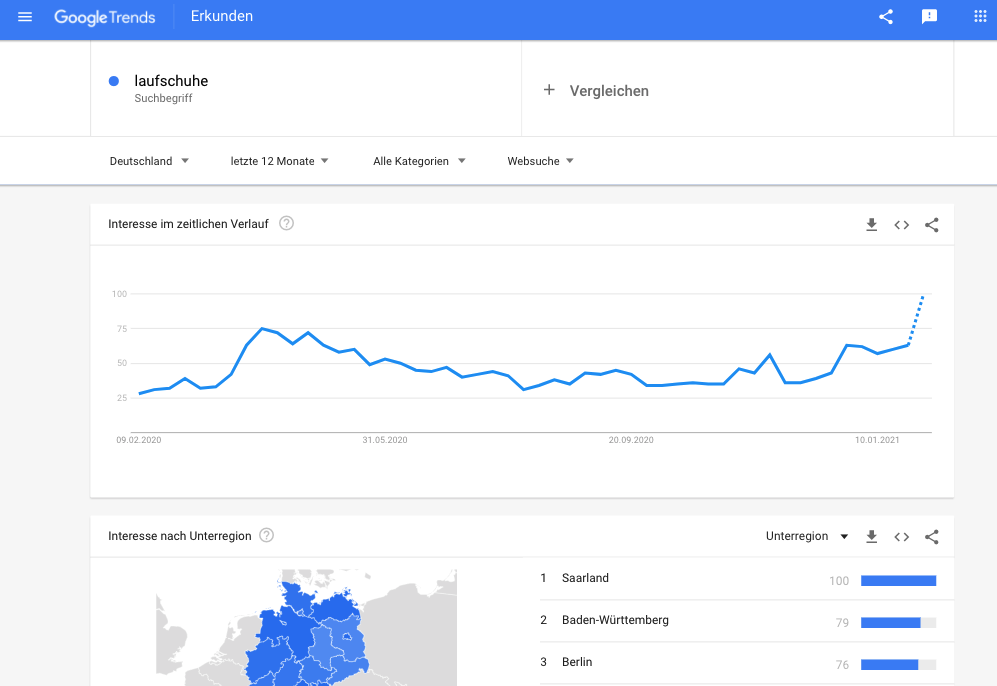The image size is (997, 686).
Task: Share this Trends page from header
Action: [x=886, y=17]
